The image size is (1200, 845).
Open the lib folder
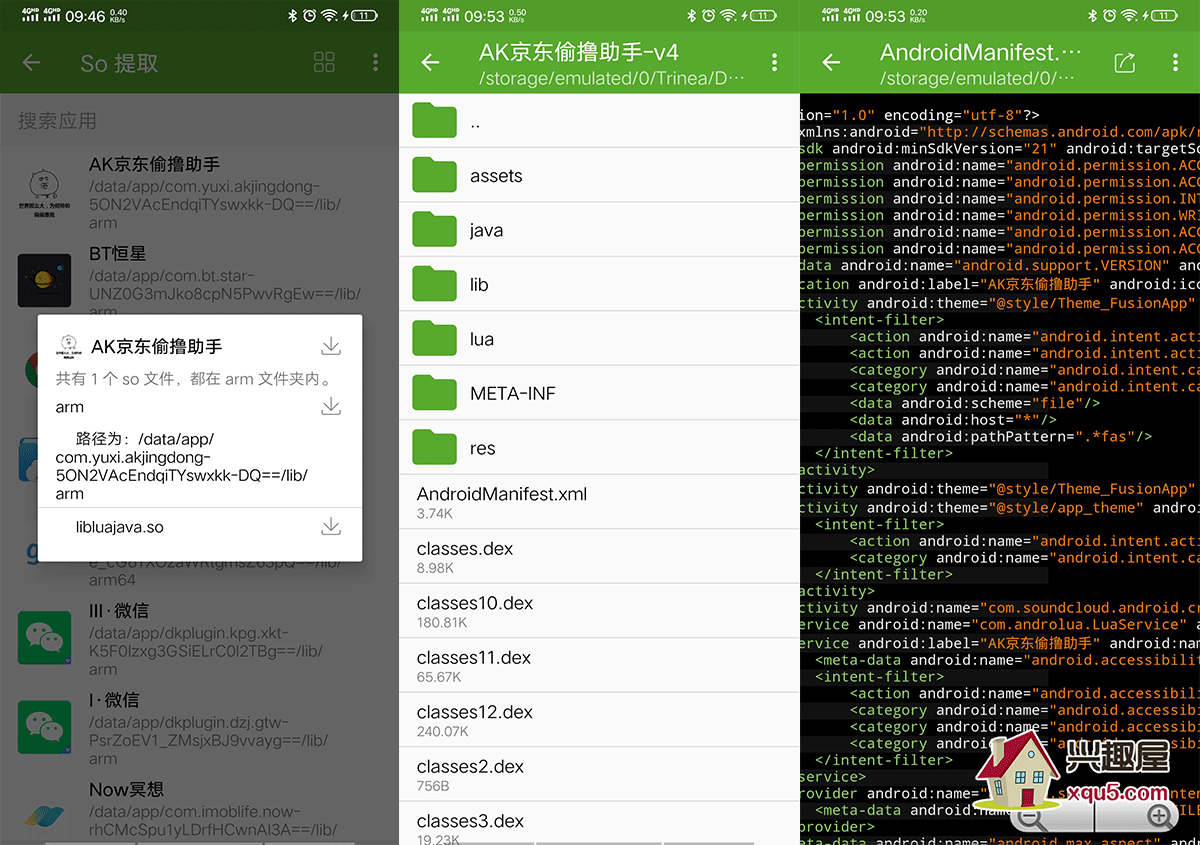(x=600, y=285)
